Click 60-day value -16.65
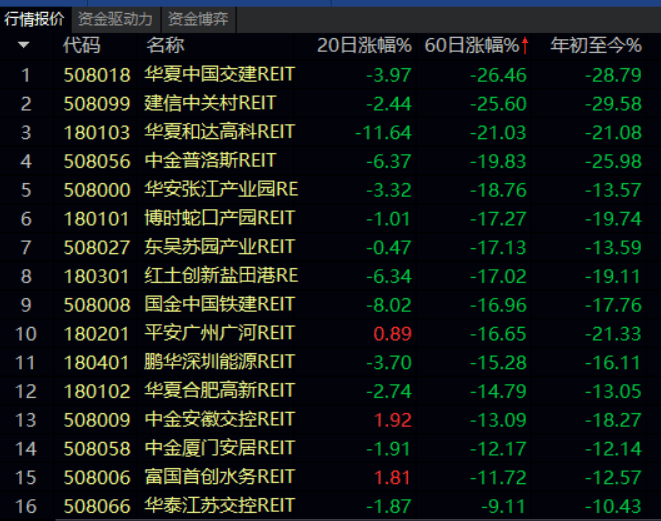 (x=498, y=334)
